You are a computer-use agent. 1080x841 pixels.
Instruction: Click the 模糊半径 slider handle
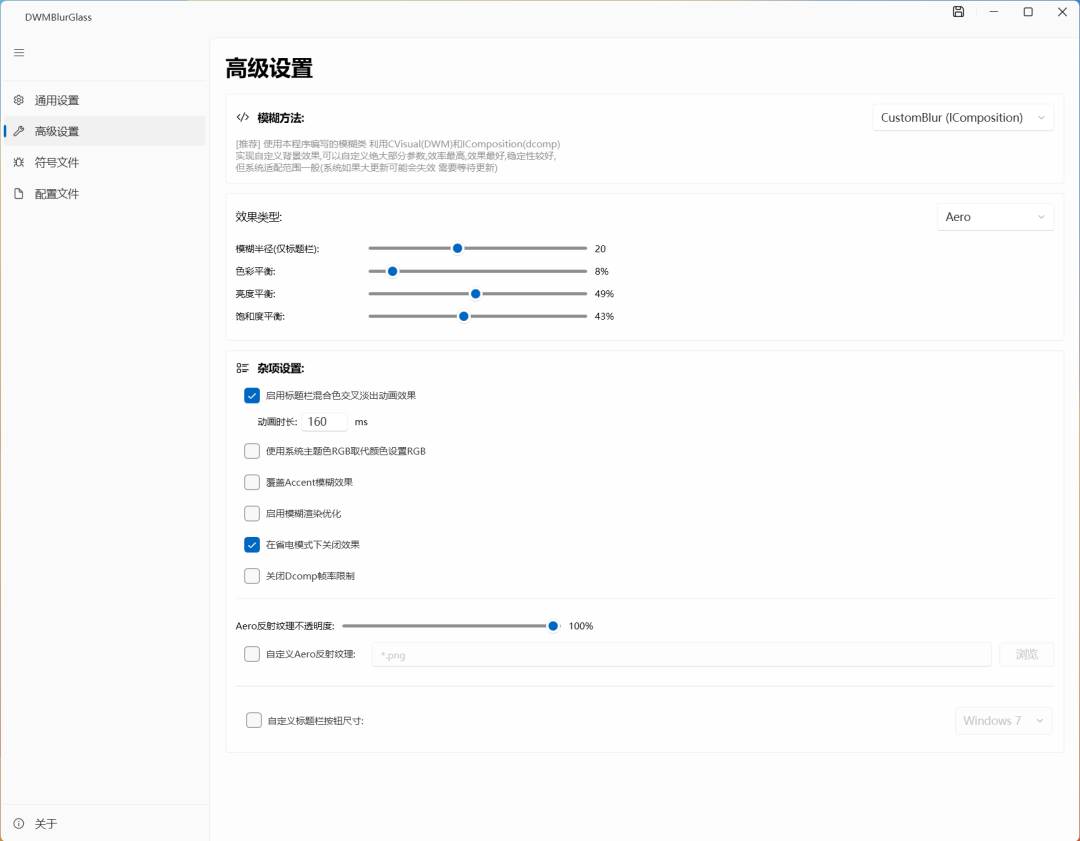point(457,248)
